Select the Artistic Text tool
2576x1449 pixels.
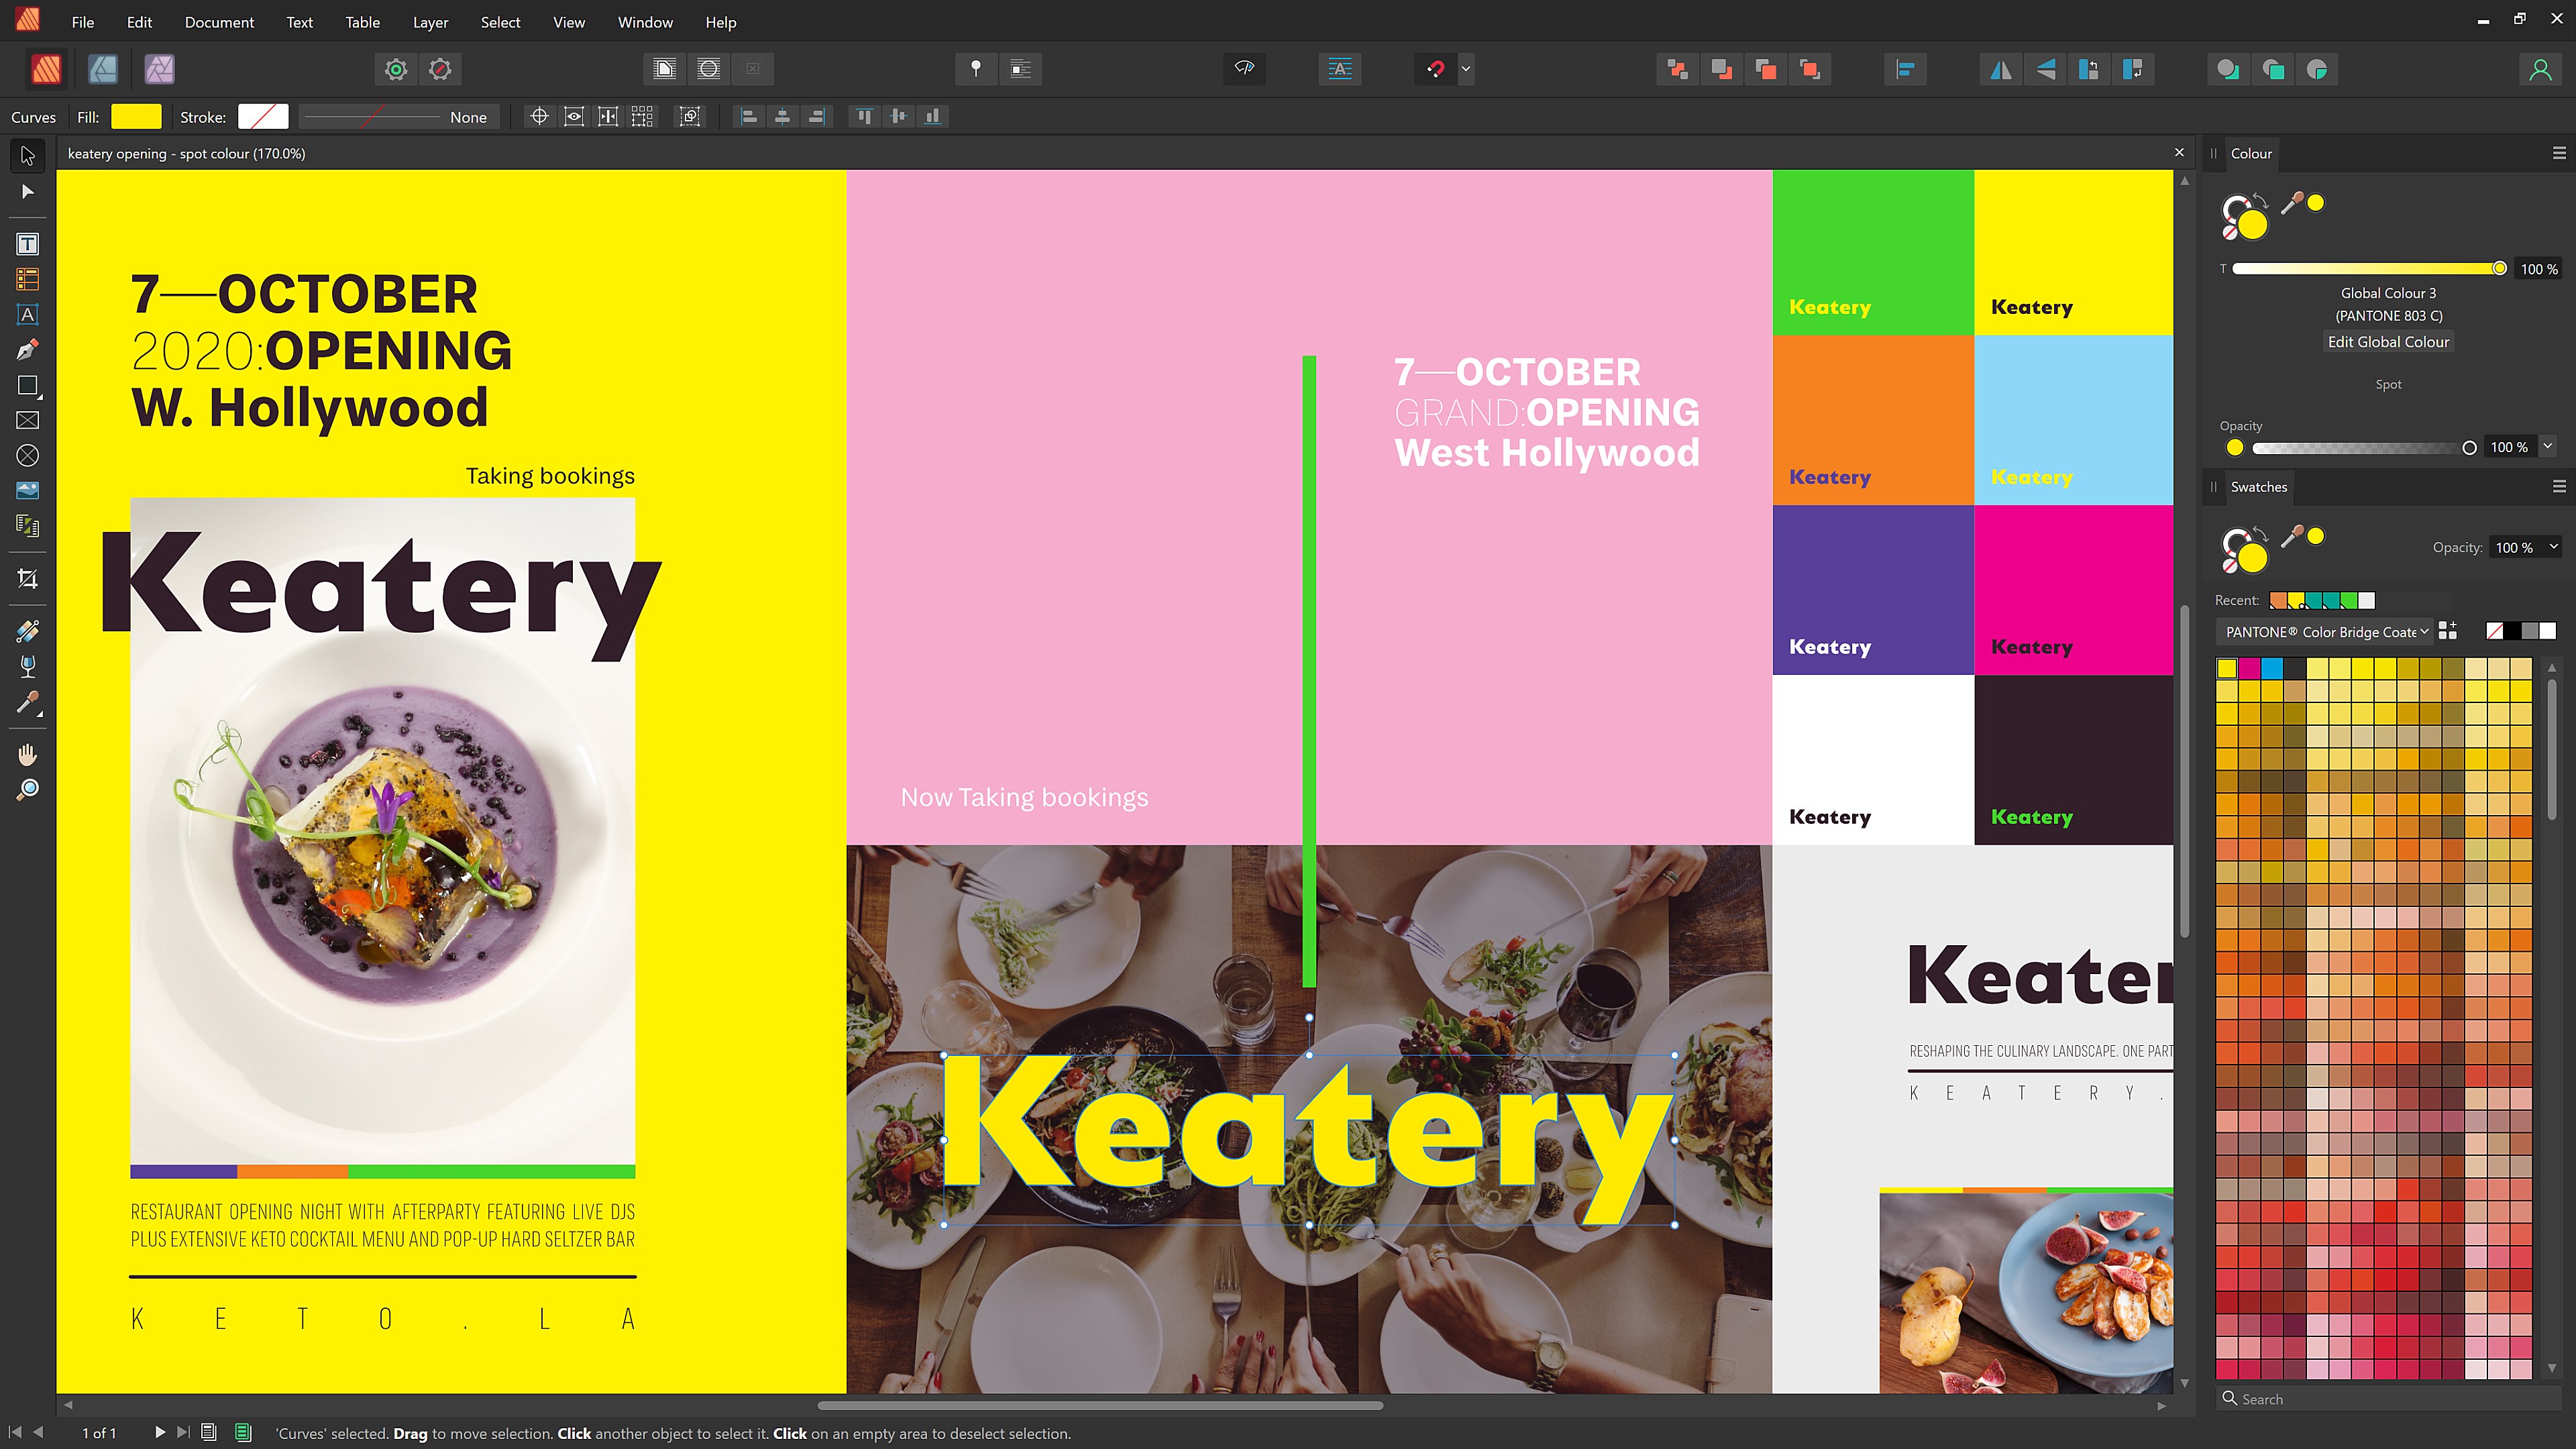pos(27,315)
